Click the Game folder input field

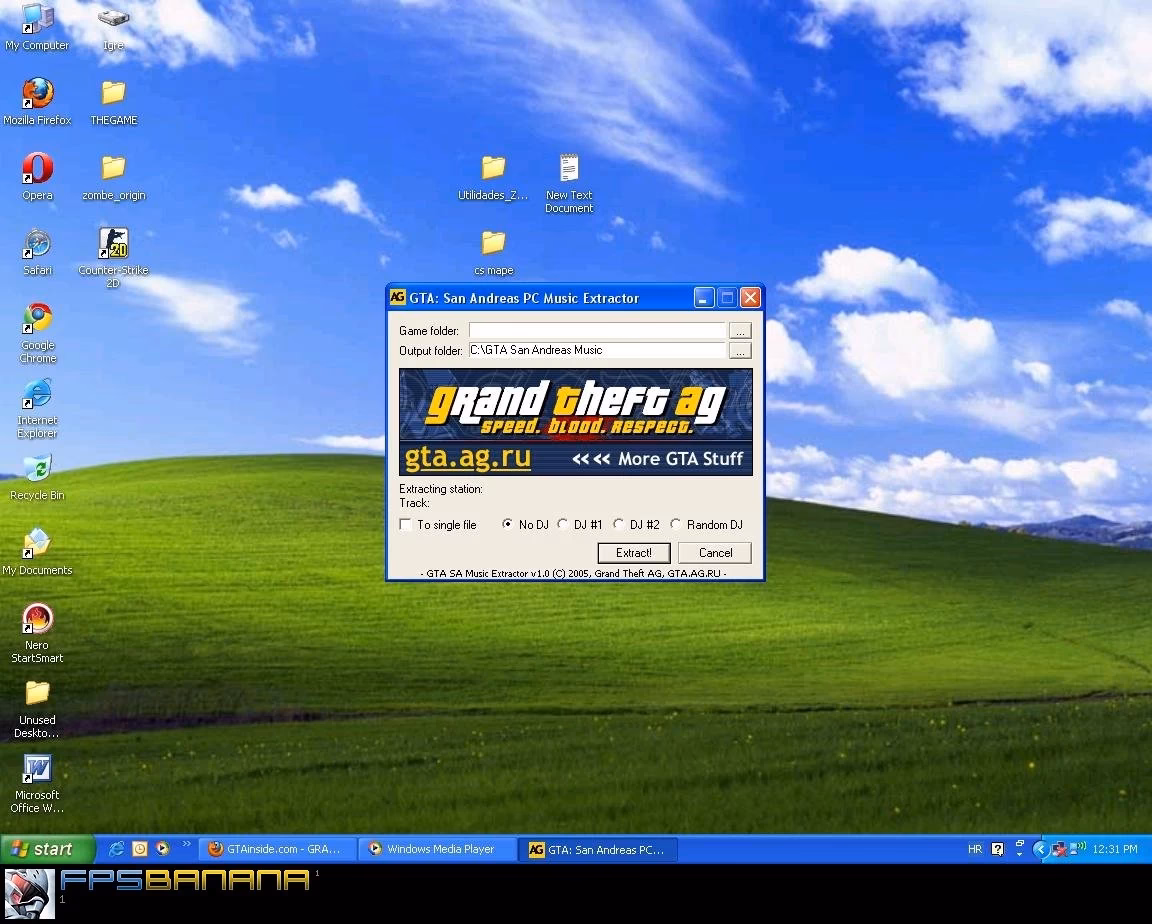pos(597,331)
